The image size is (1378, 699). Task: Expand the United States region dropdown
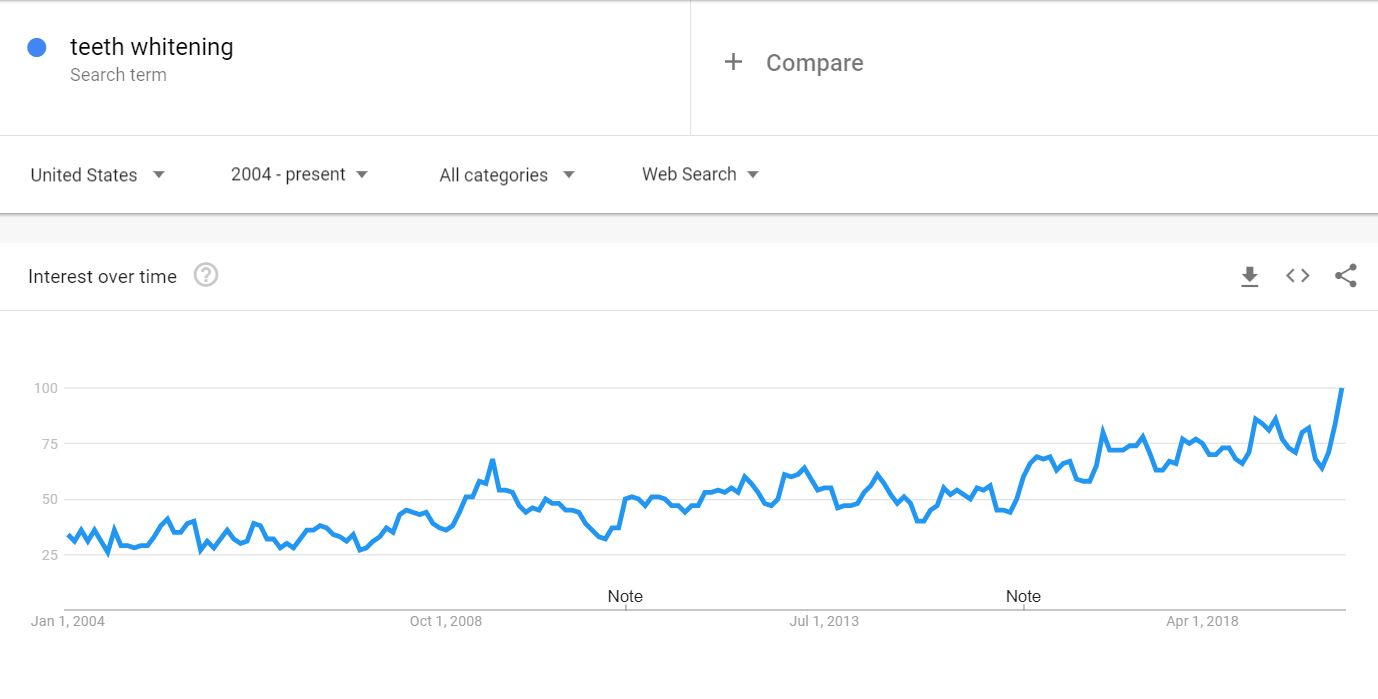click(x=97, y=175)
